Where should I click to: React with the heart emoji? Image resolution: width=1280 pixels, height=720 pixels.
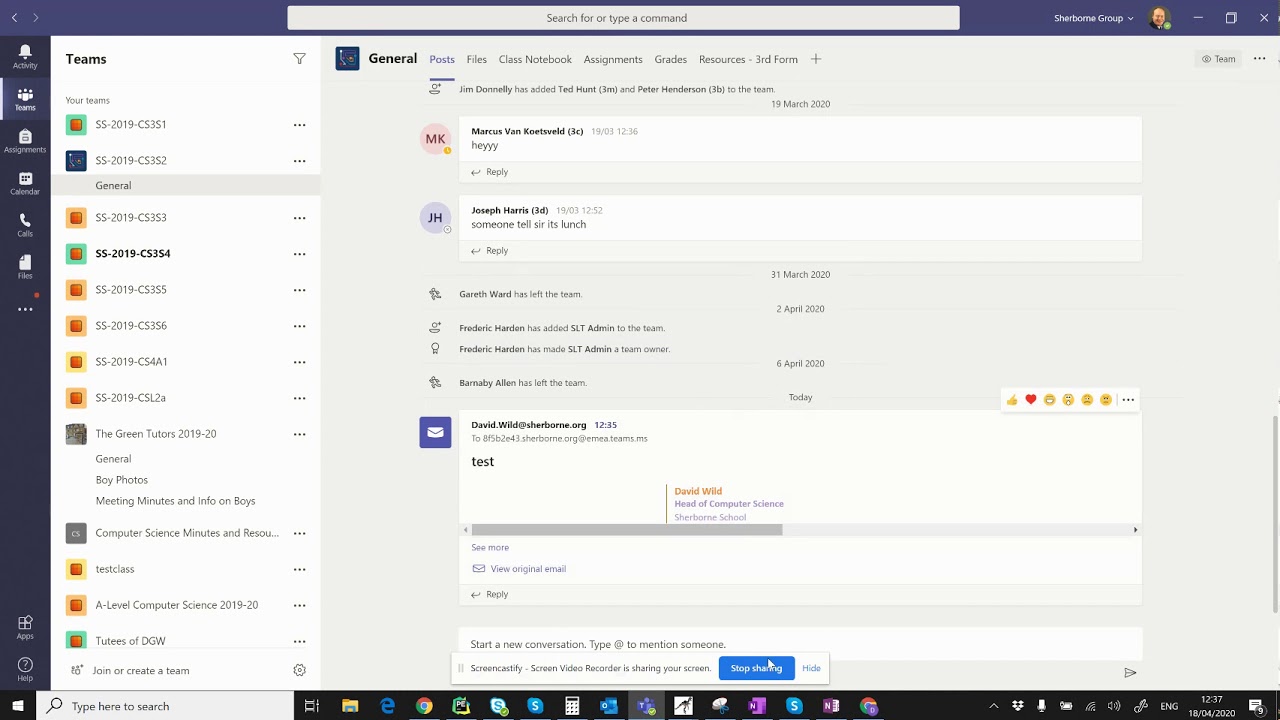coord(1031,400)
